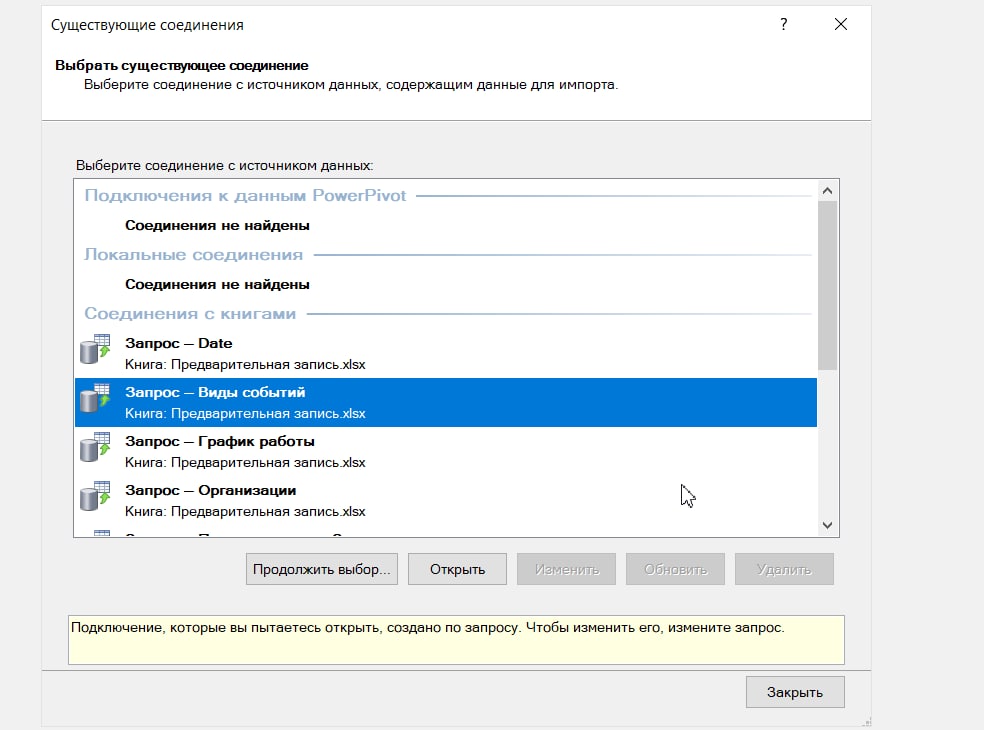
Task: Click the database icon beside Запрос — График работы
Action: pos(95,447)
